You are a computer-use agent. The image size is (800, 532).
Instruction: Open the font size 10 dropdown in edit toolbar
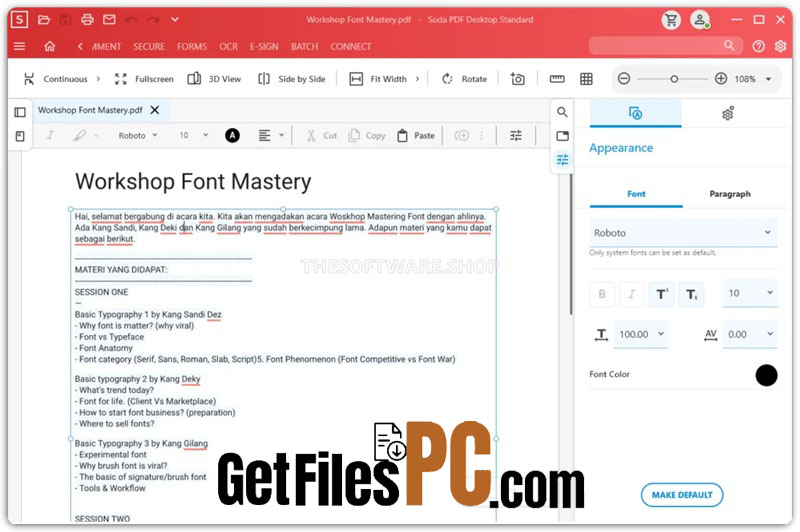[194, 136]
